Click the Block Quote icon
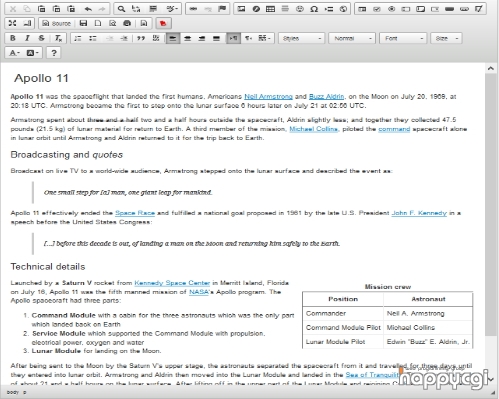Image resolution: width=499 pixels, height=399 pixels. click(141, 38)
